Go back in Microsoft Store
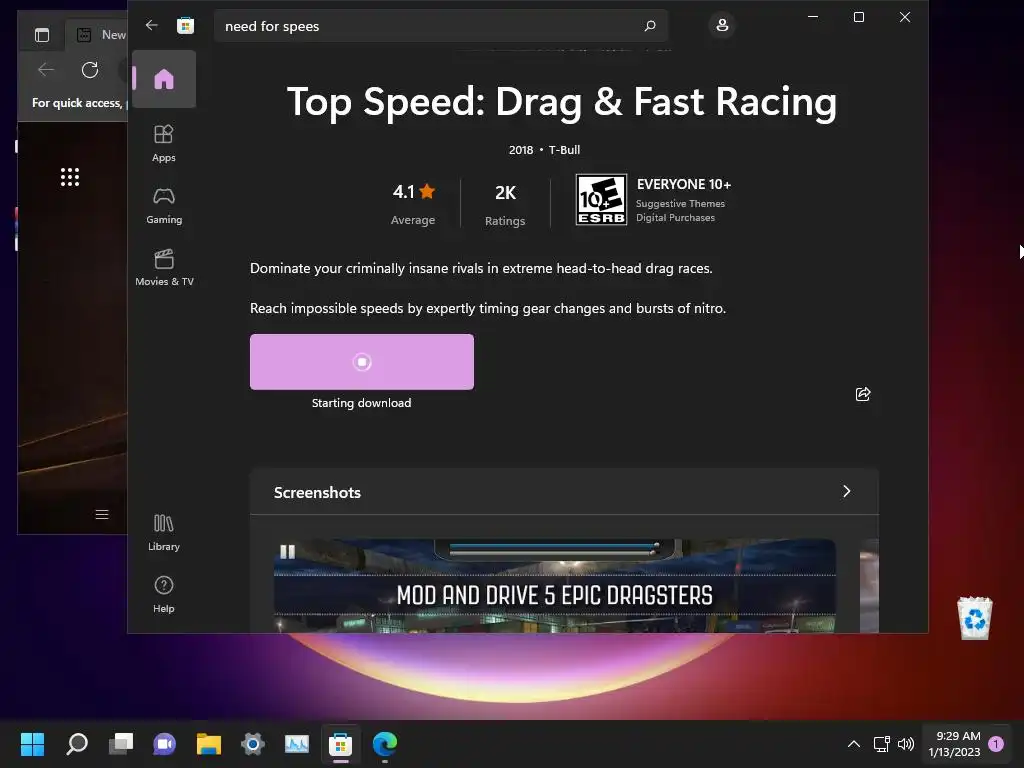Screen dimensions: 1024x768 pyautogui.click(x=152, y=25)
